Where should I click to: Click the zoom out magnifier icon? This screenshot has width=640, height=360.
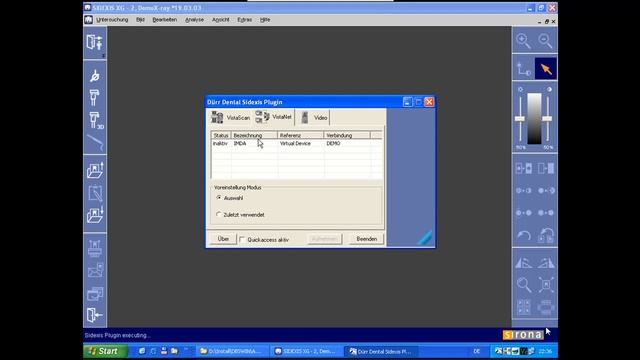[545, 41]
